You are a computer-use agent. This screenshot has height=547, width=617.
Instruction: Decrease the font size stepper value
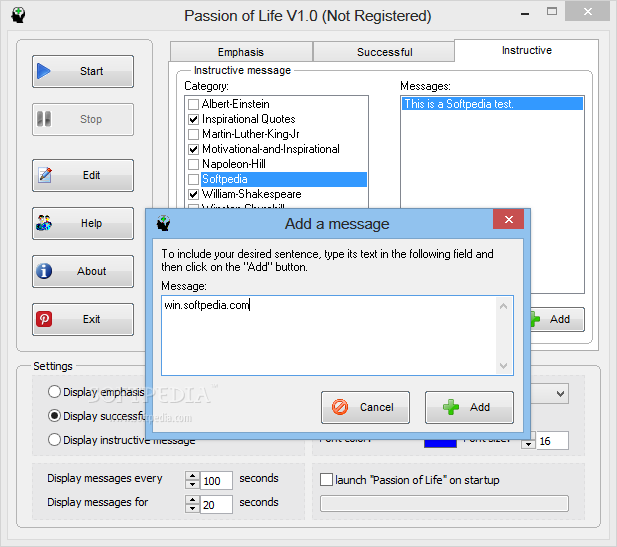coord(528,444)
